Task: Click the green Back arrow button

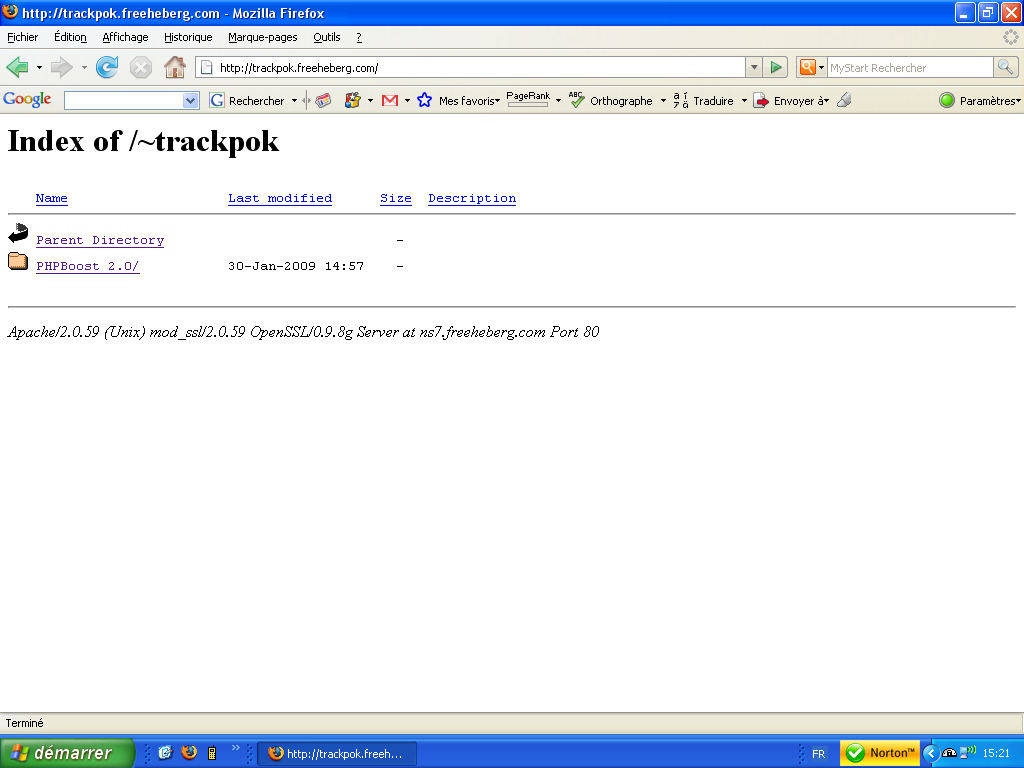Action: click(x=17, y=68)
